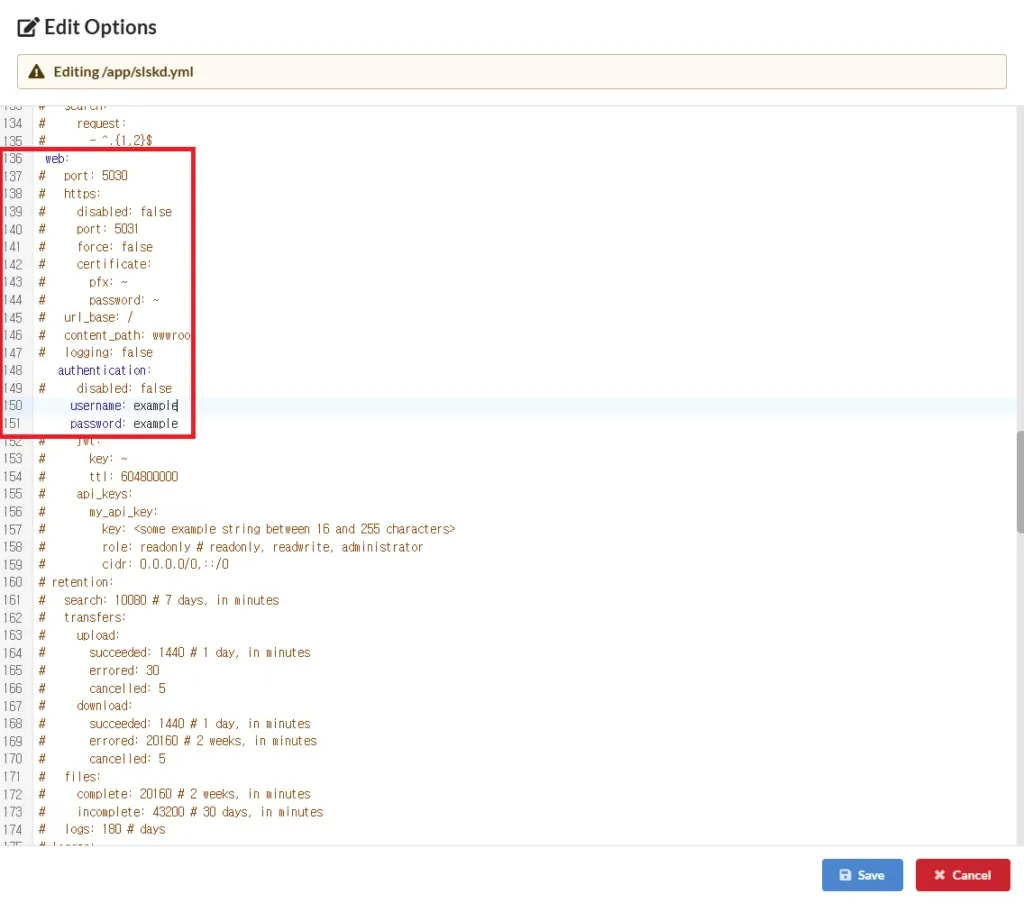Save changes to slskd.yml

(x=862, y=874)
